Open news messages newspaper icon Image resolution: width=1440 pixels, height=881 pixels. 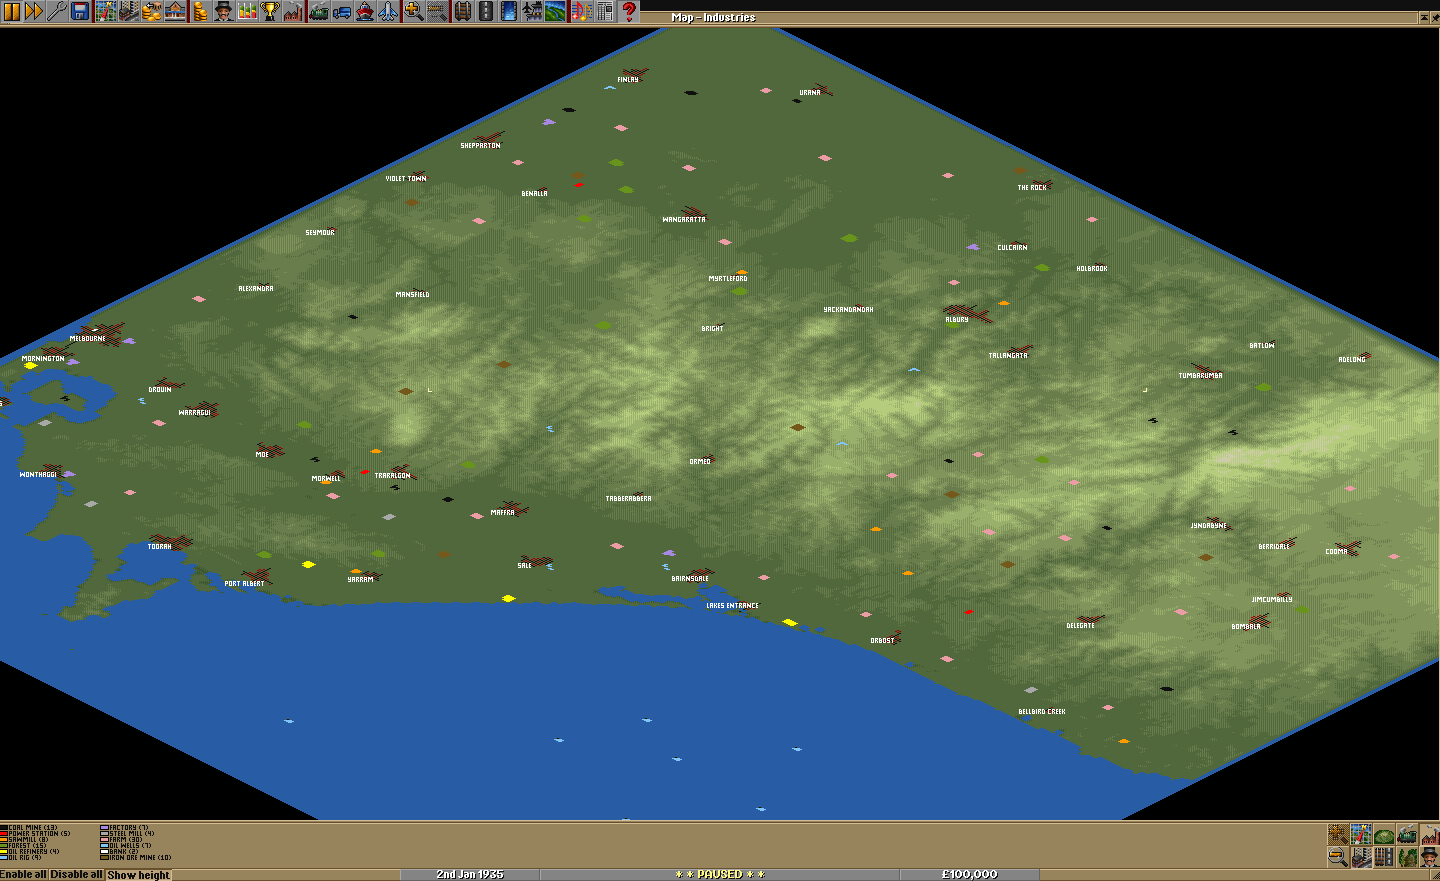[x=605, y=11]
